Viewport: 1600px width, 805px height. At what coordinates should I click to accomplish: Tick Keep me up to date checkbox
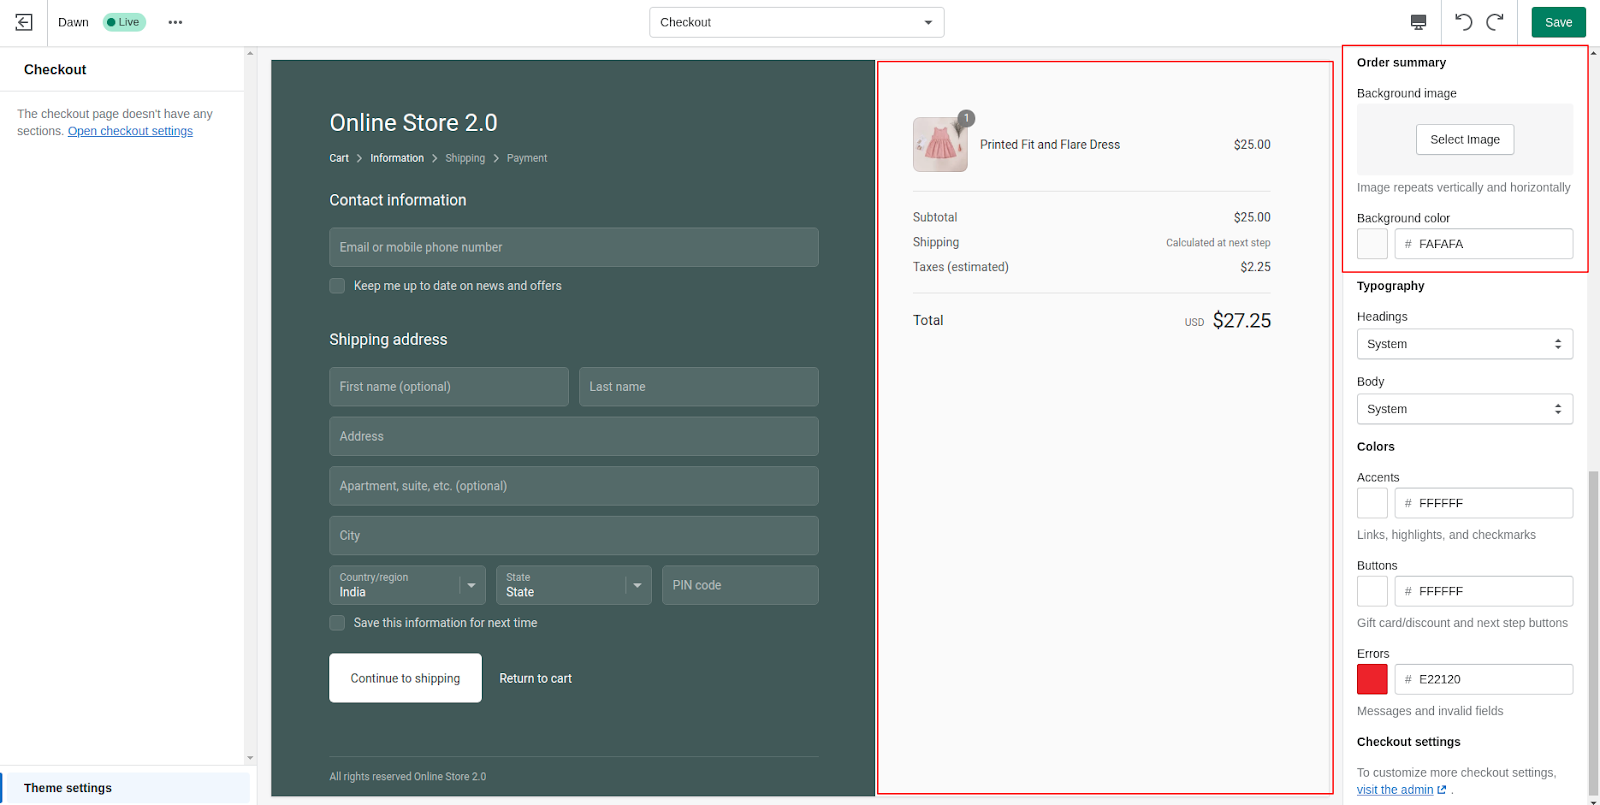point(337,286)
